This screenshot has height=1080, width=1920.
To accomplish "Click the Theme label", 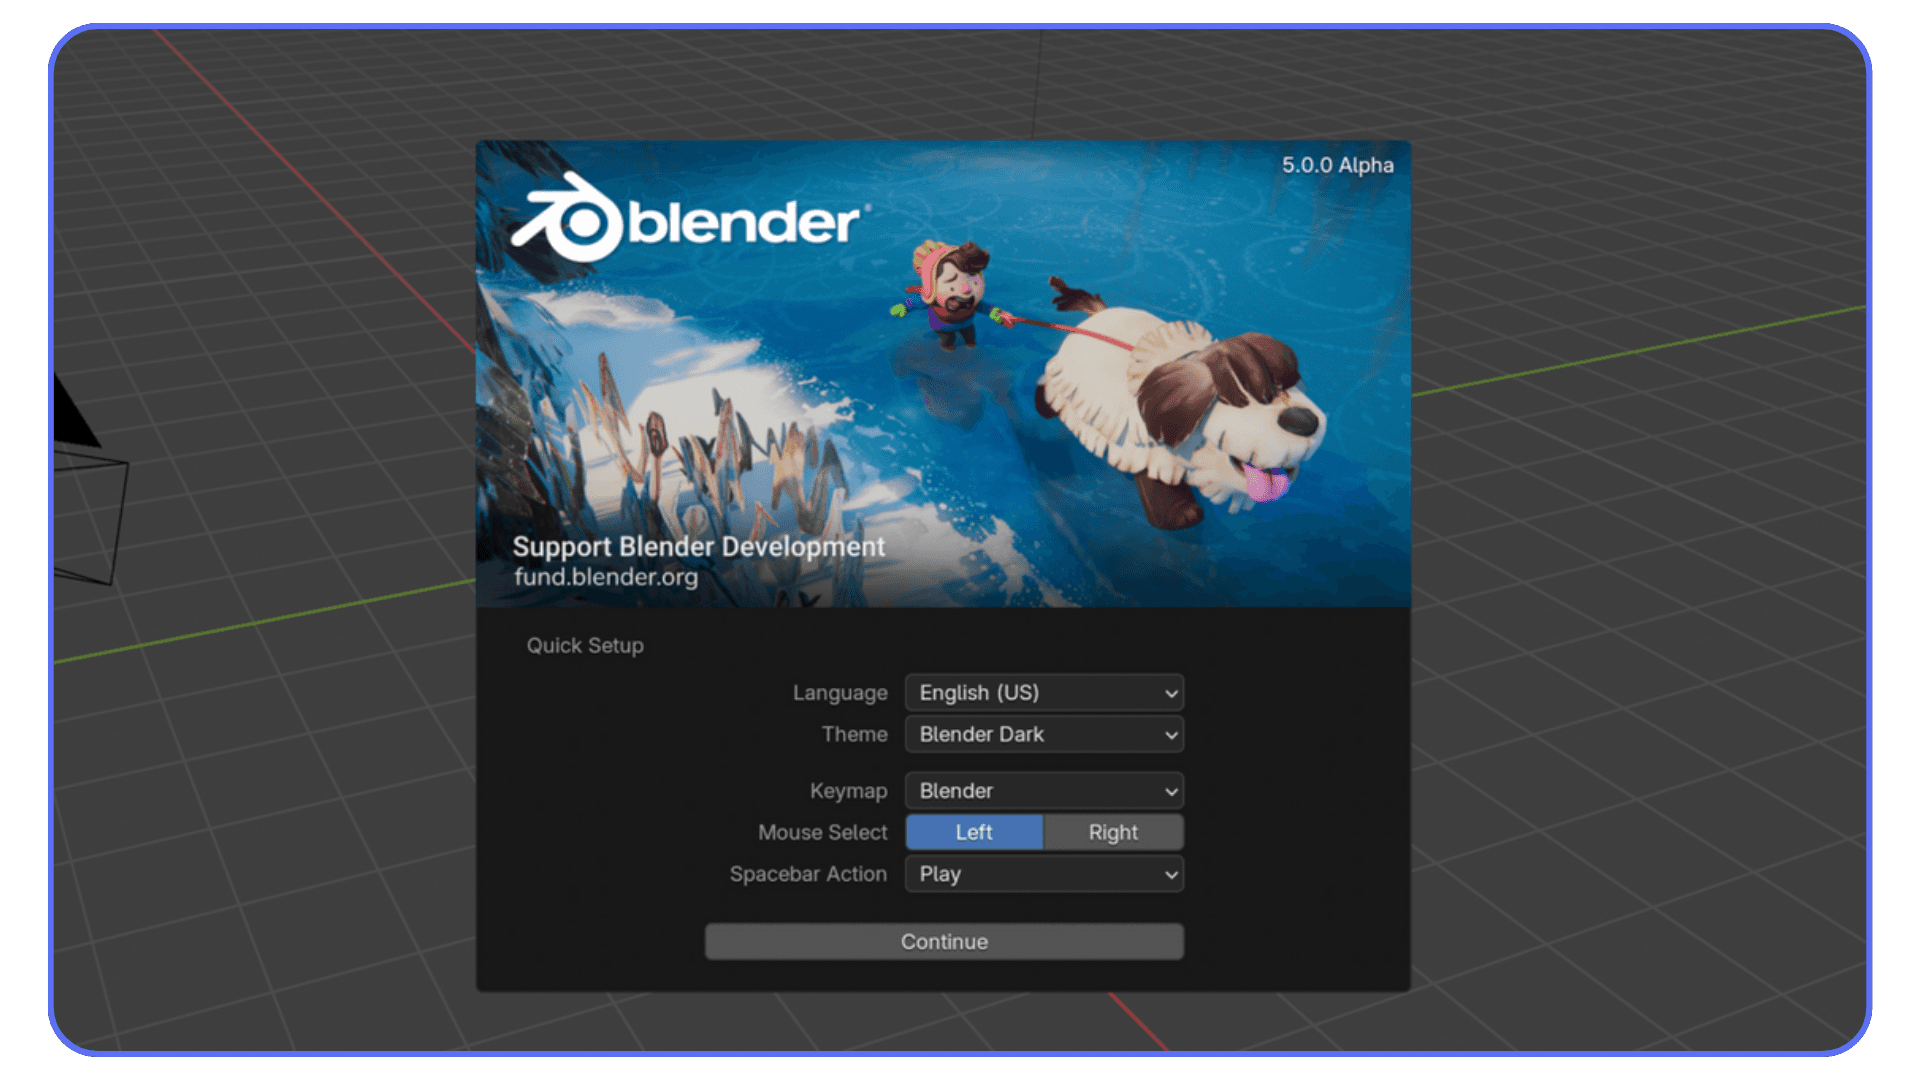I will (x=854, y=734).
